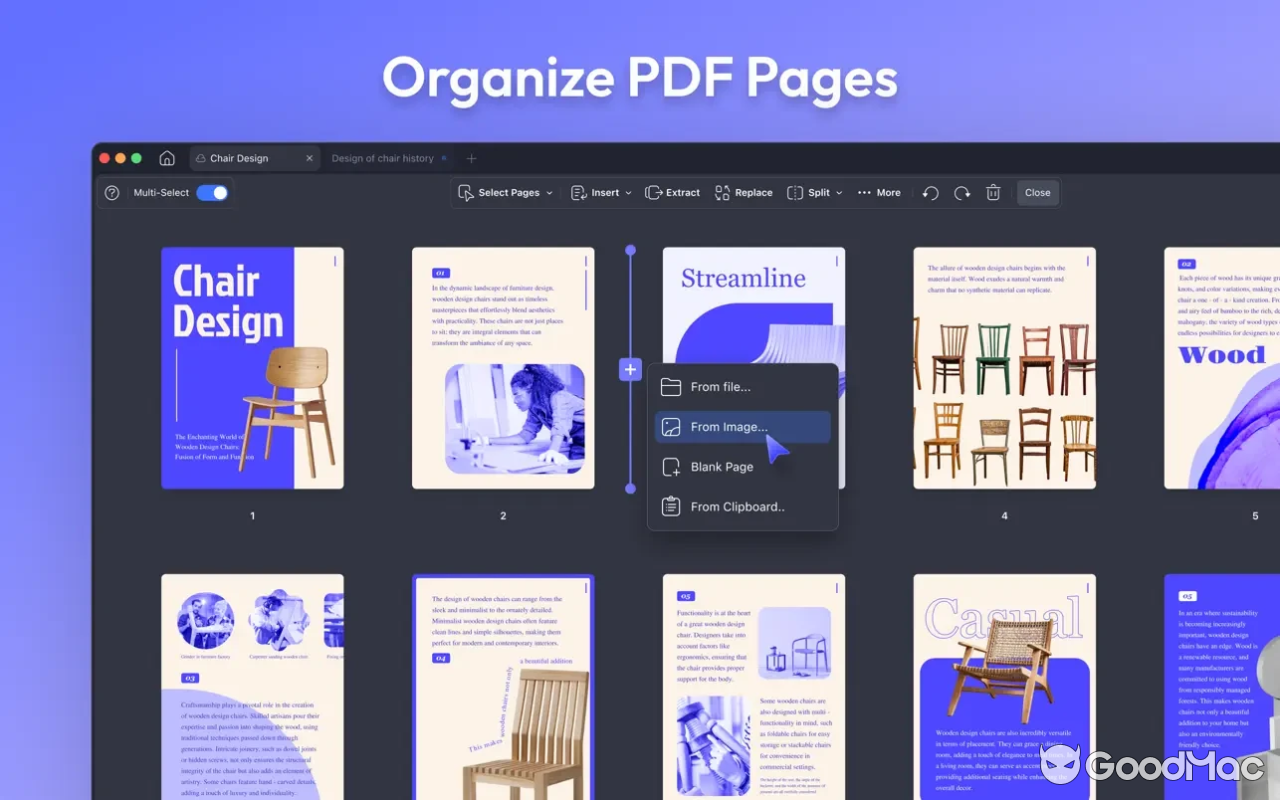Select the Wood page thumbnail
The width and height of the screenshot is (1280, 800).
[1221, 368]
